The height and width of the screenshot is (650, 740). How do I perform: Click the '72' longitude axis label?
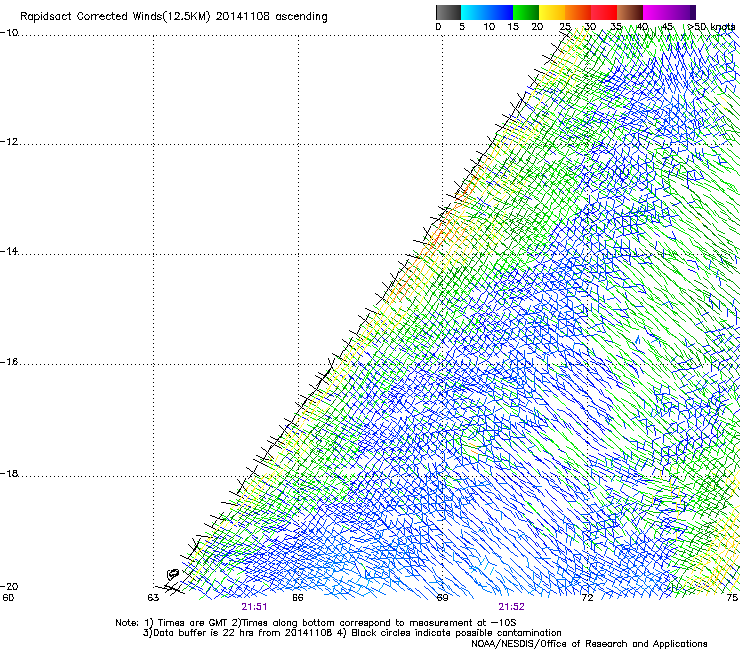(587, 598)
